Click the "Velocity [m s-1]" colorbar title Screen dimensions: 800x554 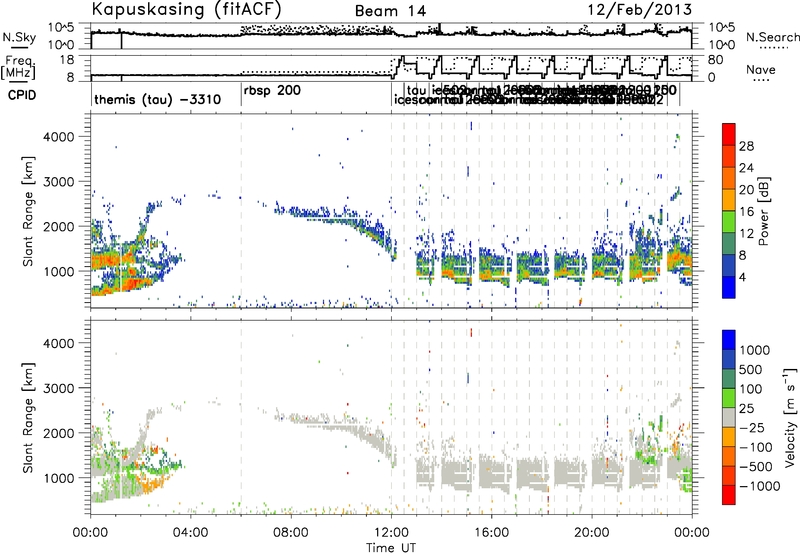tap(790, 417)
